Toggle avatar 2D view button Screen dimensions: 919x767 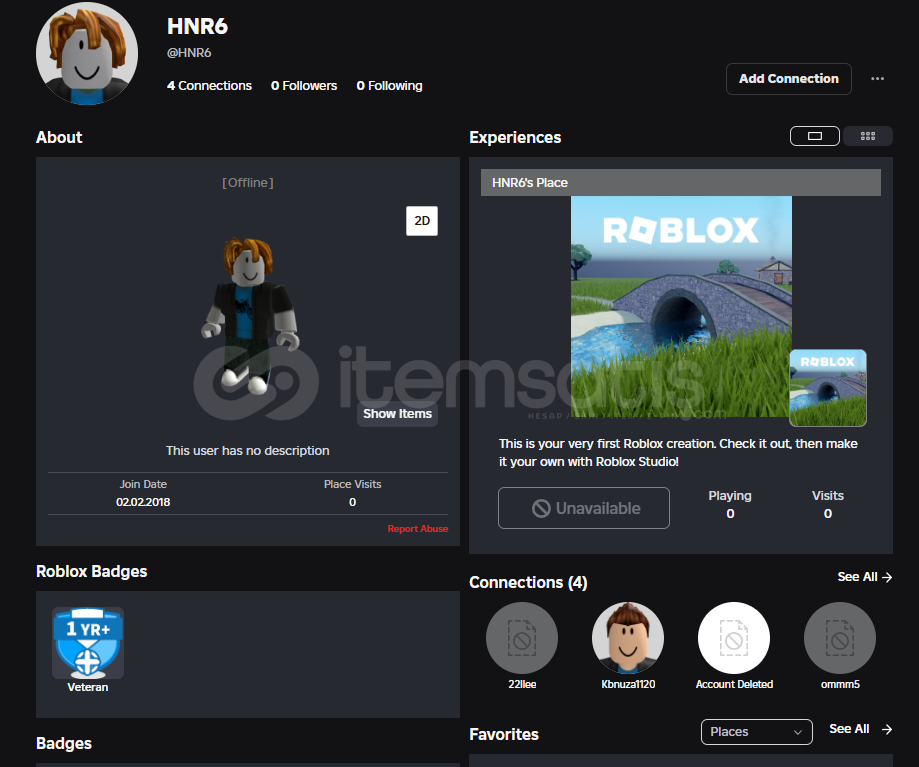pyautogui.click(x=422, y=221)
